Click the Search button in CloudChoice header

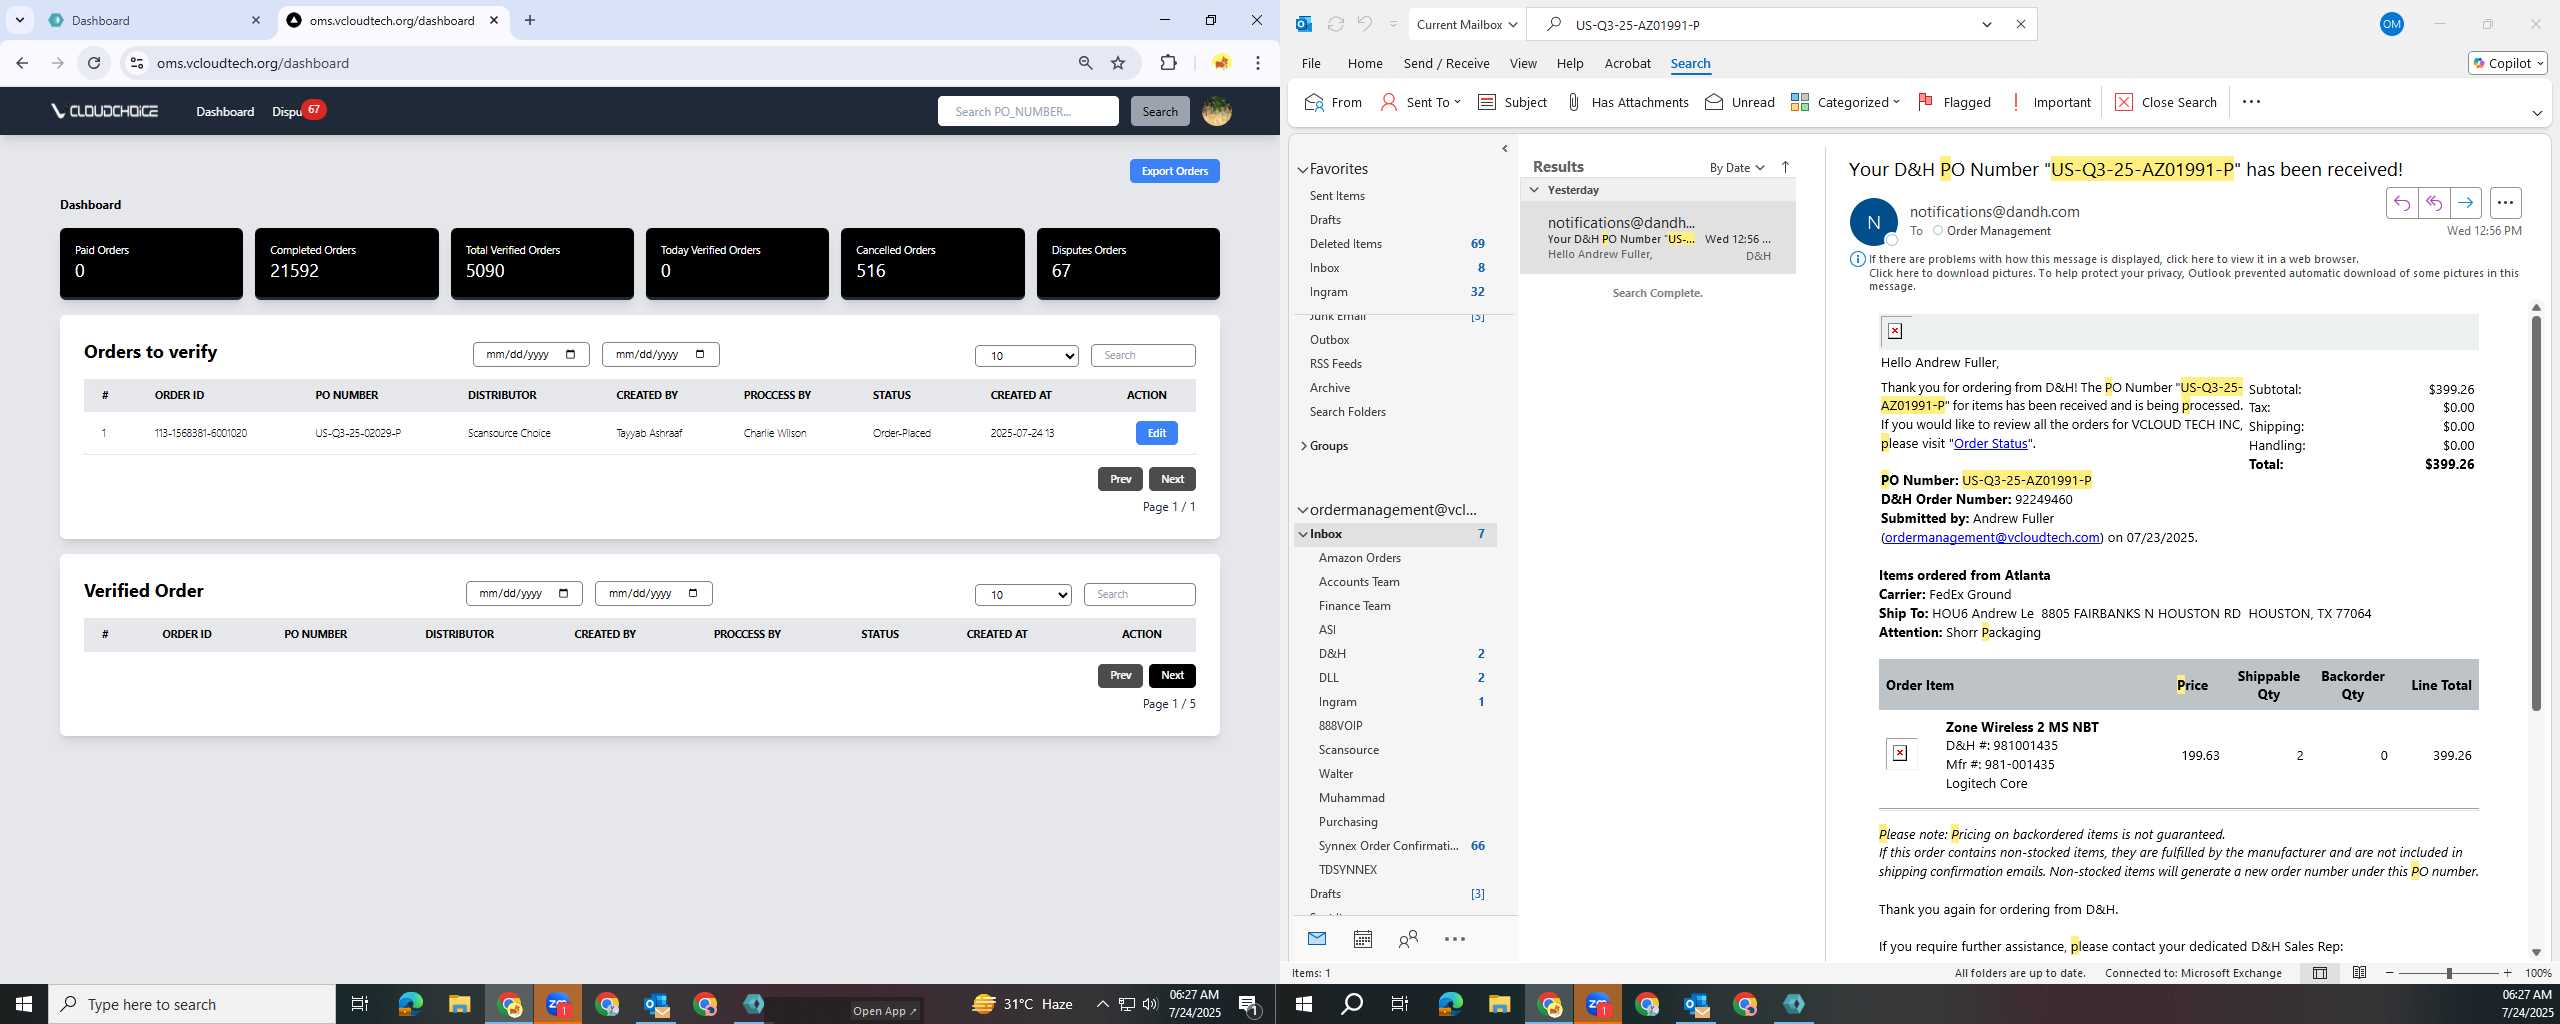point(1160,111)
